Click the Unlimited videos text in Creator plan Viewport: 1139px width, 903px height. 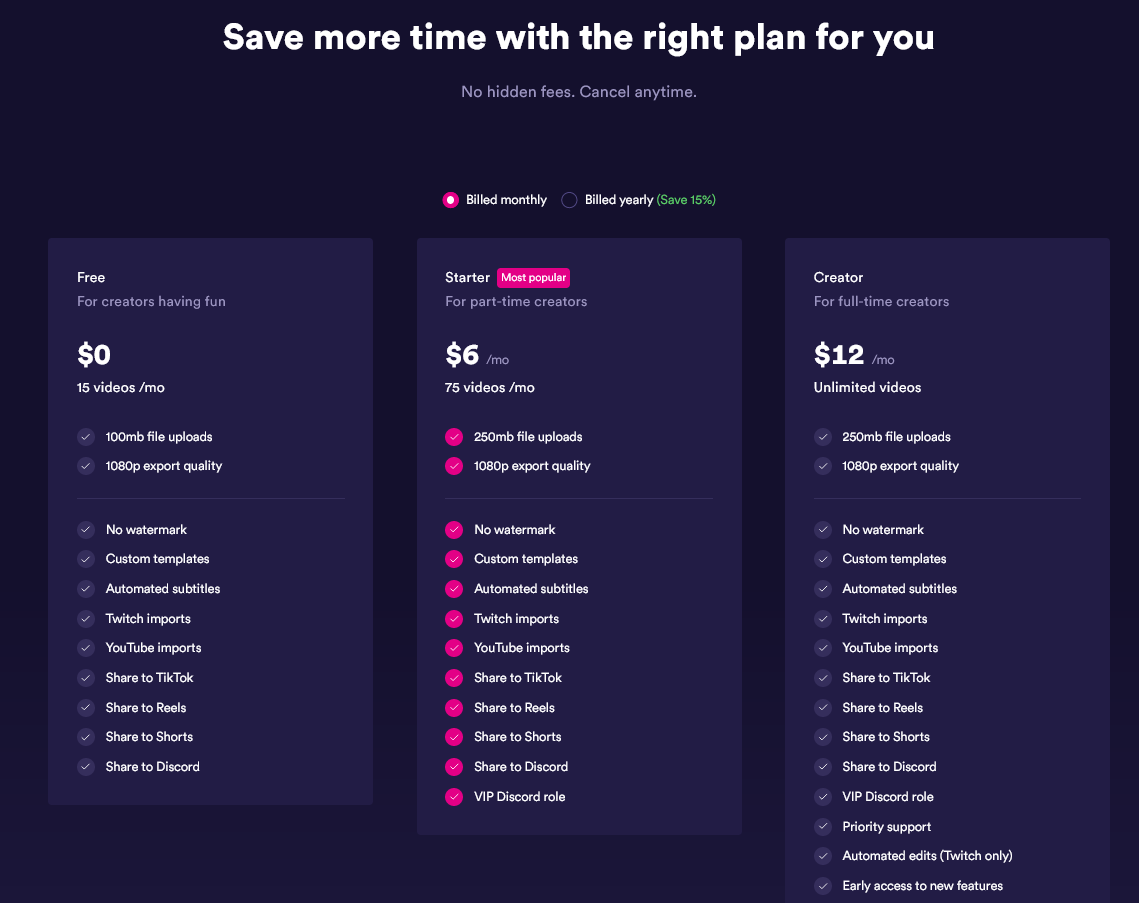pos(867,387)
